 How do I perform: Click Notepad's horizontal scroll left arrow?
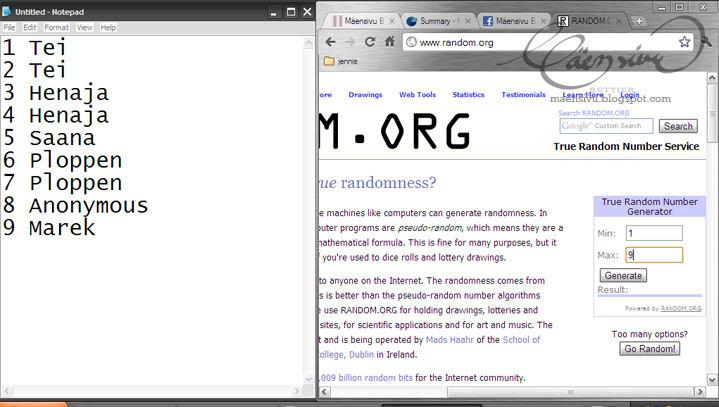(6, 391)
